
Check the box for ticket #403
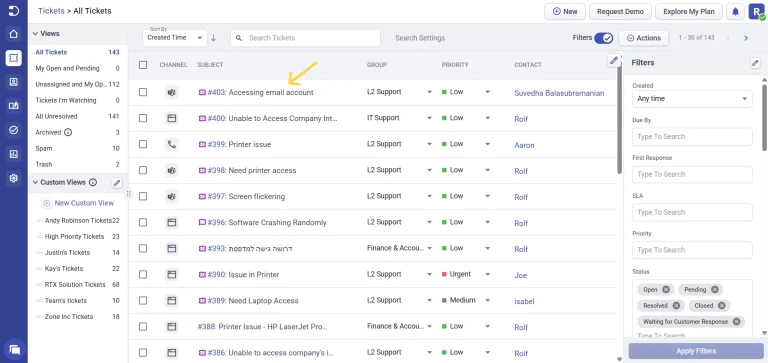coord(143,92)
